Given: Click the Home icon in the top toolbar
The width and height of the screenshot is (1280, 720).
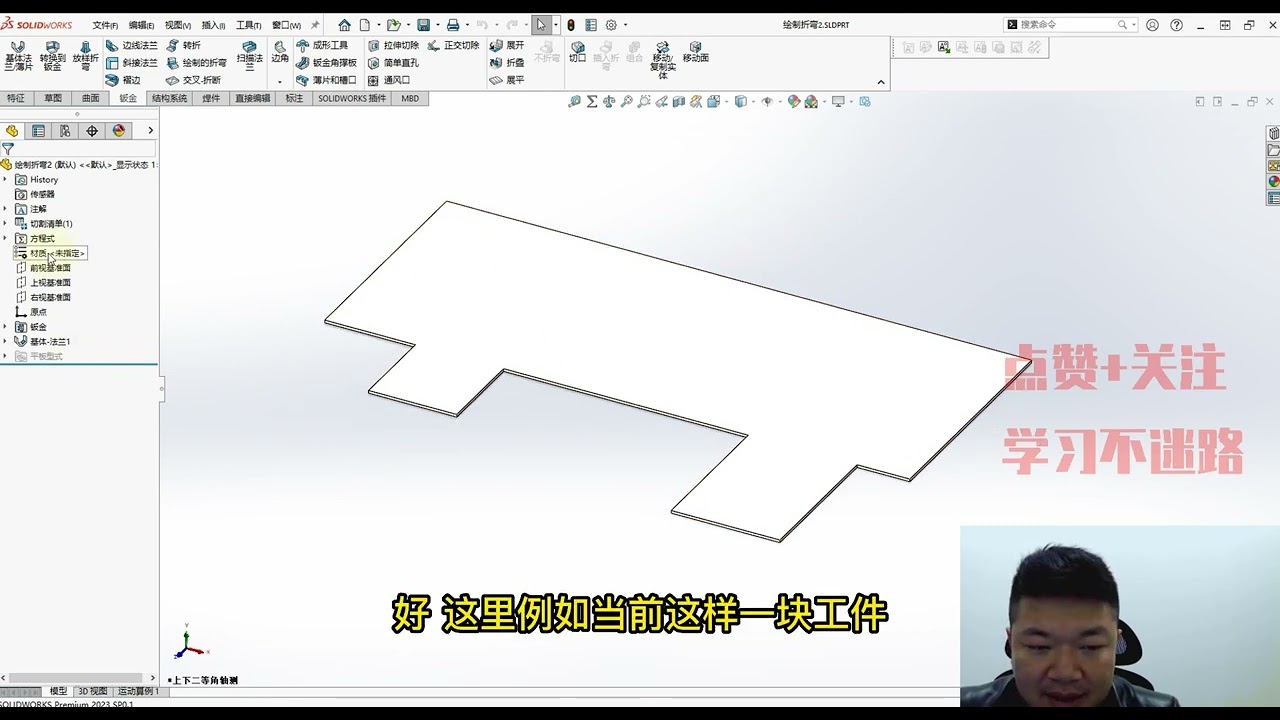Looking at the screenshot, I should [344, 25].
